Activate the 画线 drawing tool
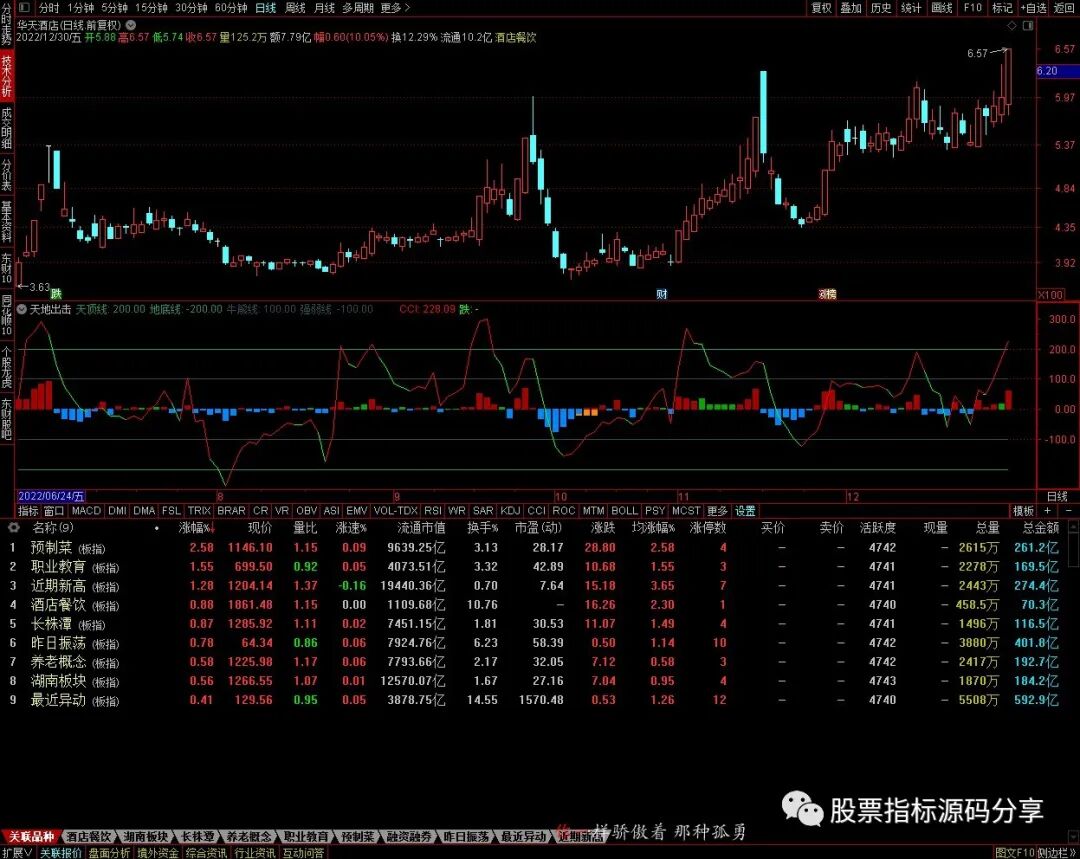 [942, 8]
